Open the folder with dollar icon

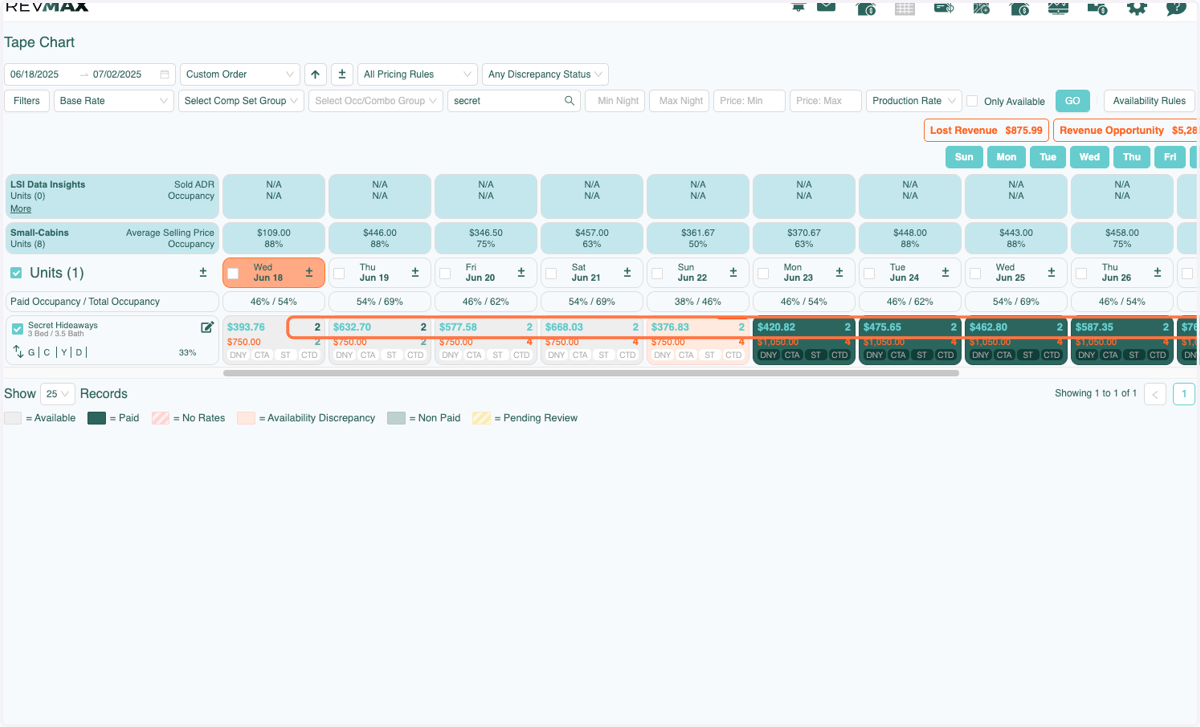click(x=1097, y=8)
